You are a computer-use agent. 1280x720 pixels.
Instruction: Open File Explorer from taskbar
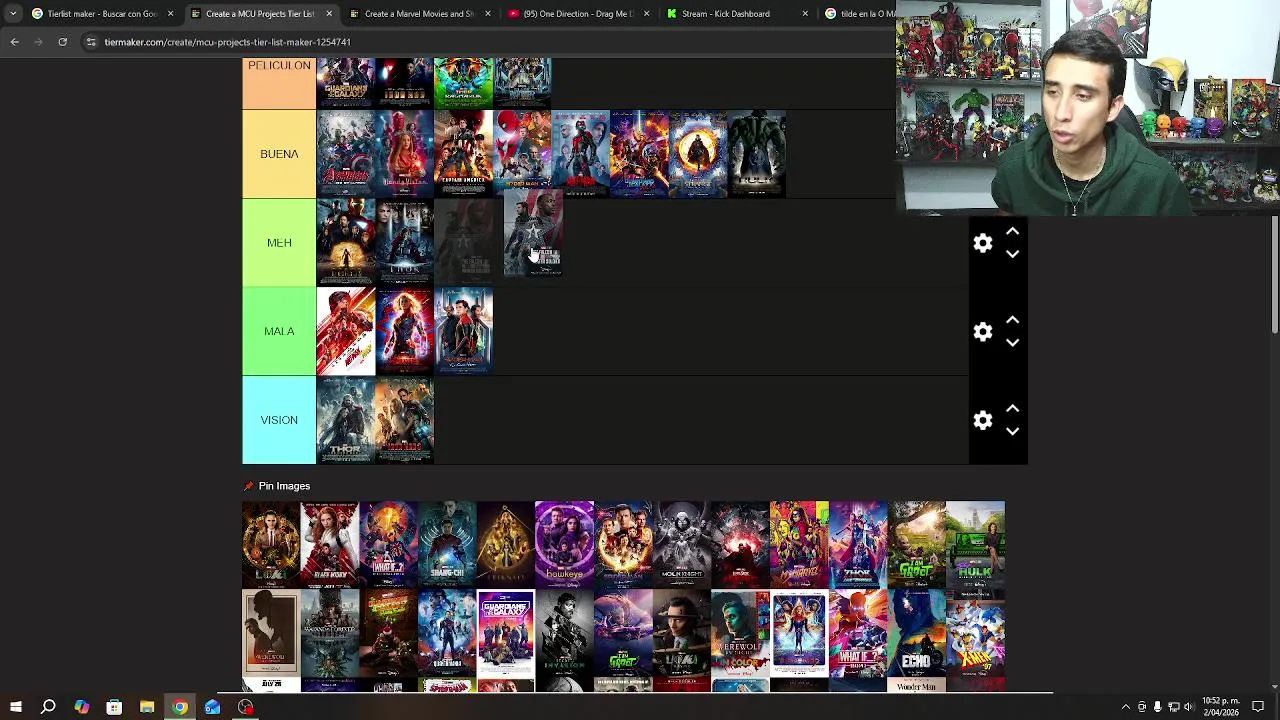coord(147,707)
